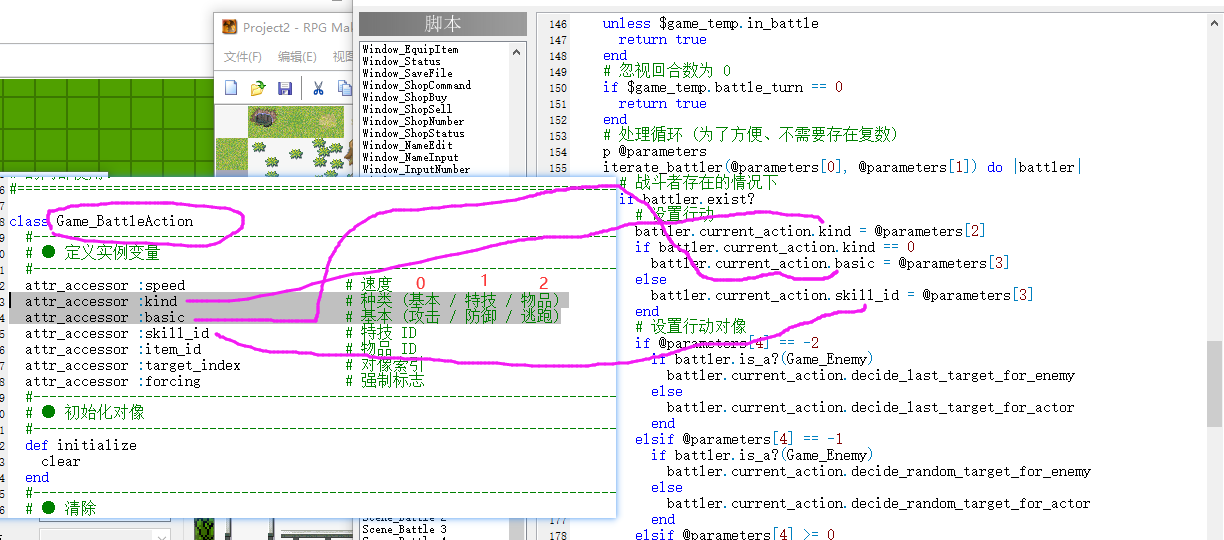
Task: Click the Copy icon in the toolbar
Action: 345,88
